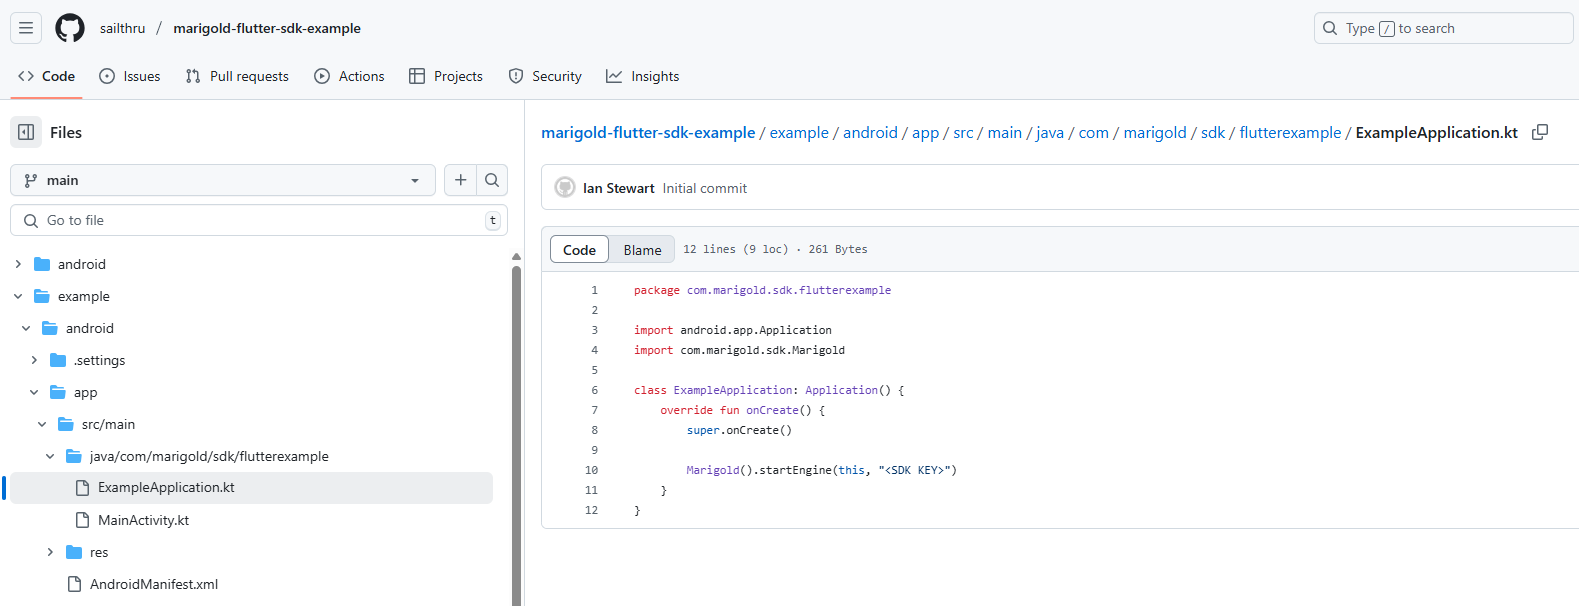Screen dimensions: 1579x606
Task: Click marigold-flutter-sdk-example breadcrumb link
Action: 648,132
